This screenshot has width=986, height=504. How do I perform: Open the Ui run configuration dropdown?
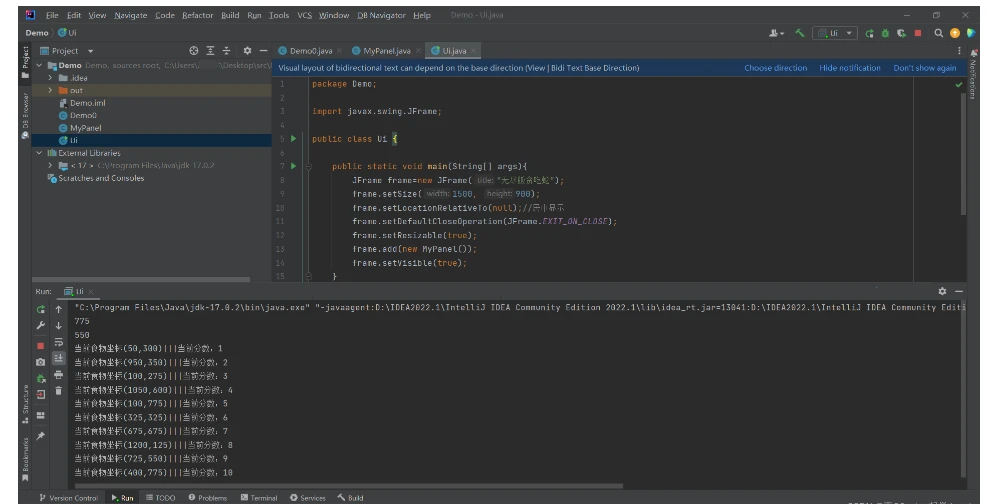click(x=836, y=33)
